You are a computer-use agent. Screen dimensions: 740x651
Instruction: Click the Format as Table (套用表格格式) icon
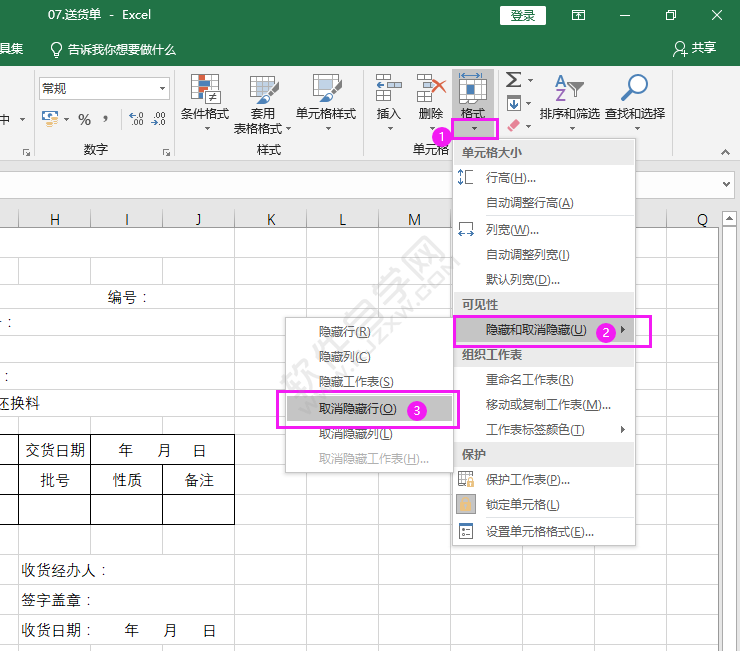(x=263, y=90)
